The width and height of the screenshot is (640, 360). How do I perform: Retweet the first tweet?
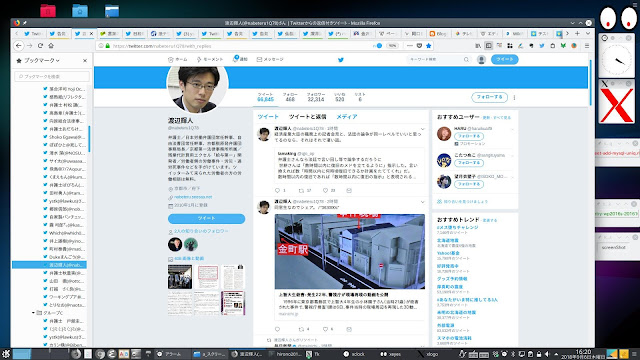(302, 191)
